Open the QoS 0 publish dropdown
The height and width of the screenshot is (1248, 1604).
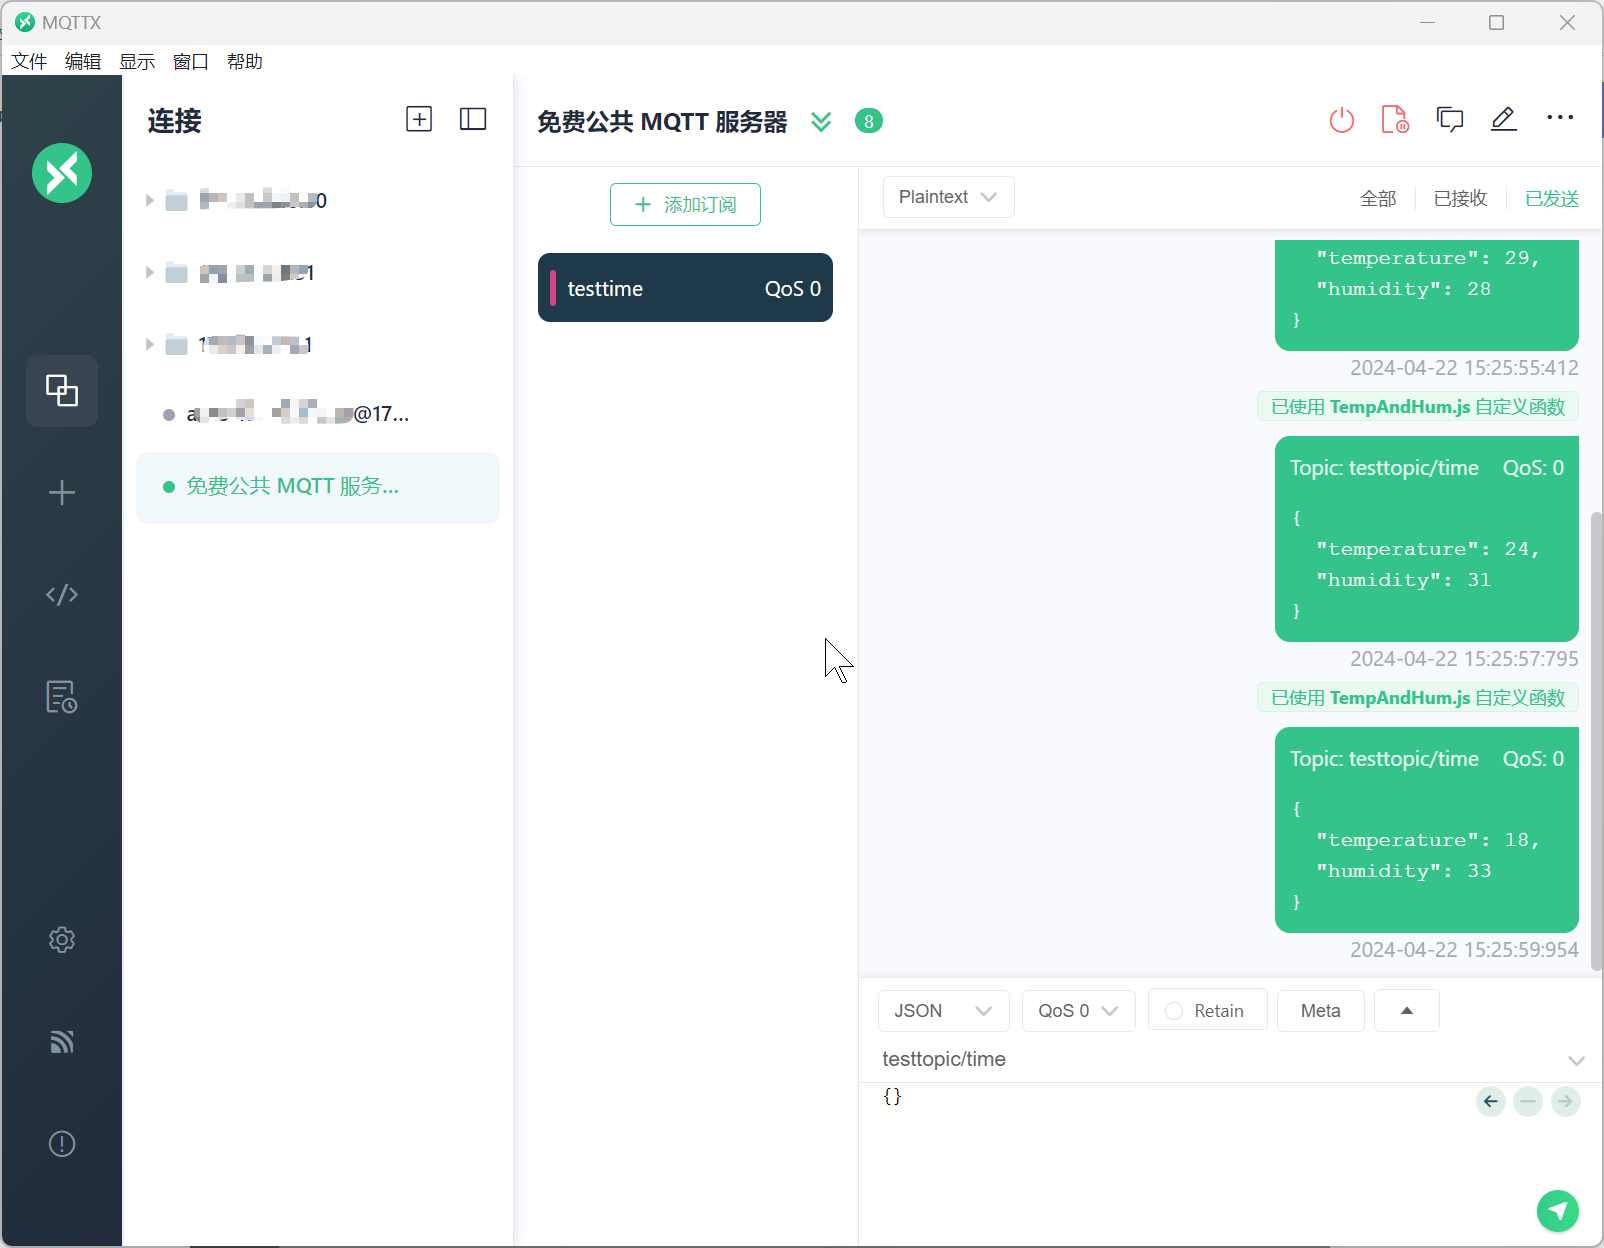1079,1011
